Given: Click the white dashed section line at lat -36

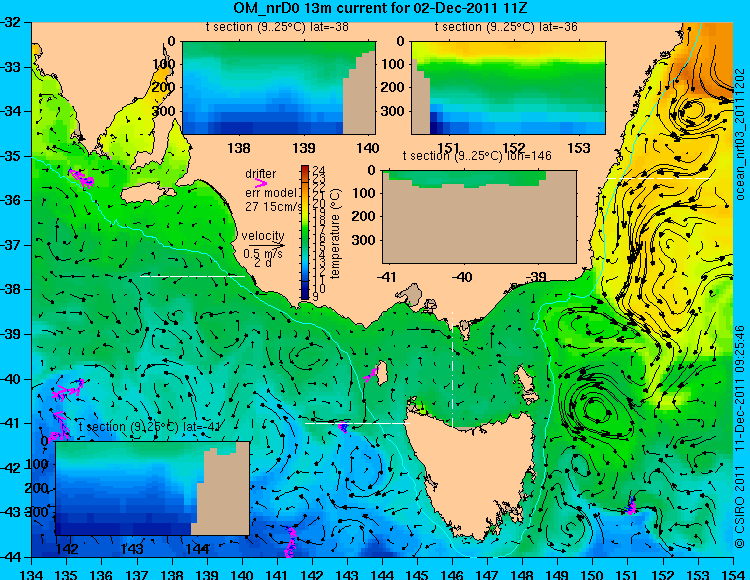Looking at the screenshot, I should click(x=659, y=178).
